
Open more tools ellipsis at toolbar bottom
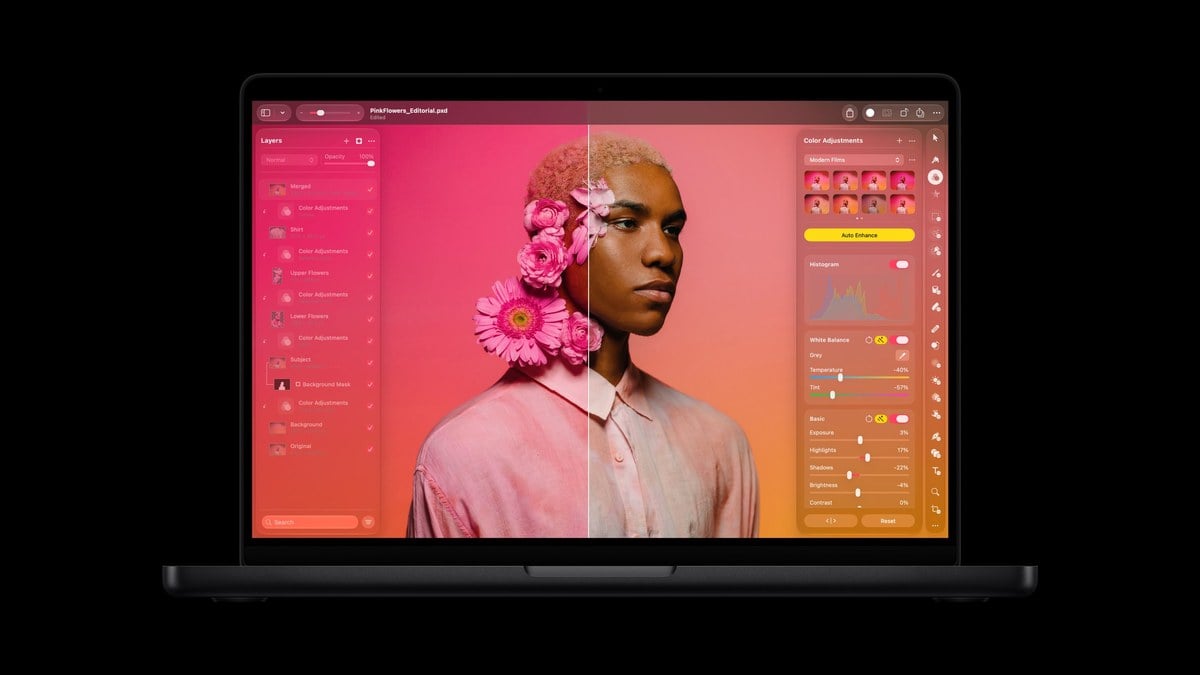pos(935,525)
